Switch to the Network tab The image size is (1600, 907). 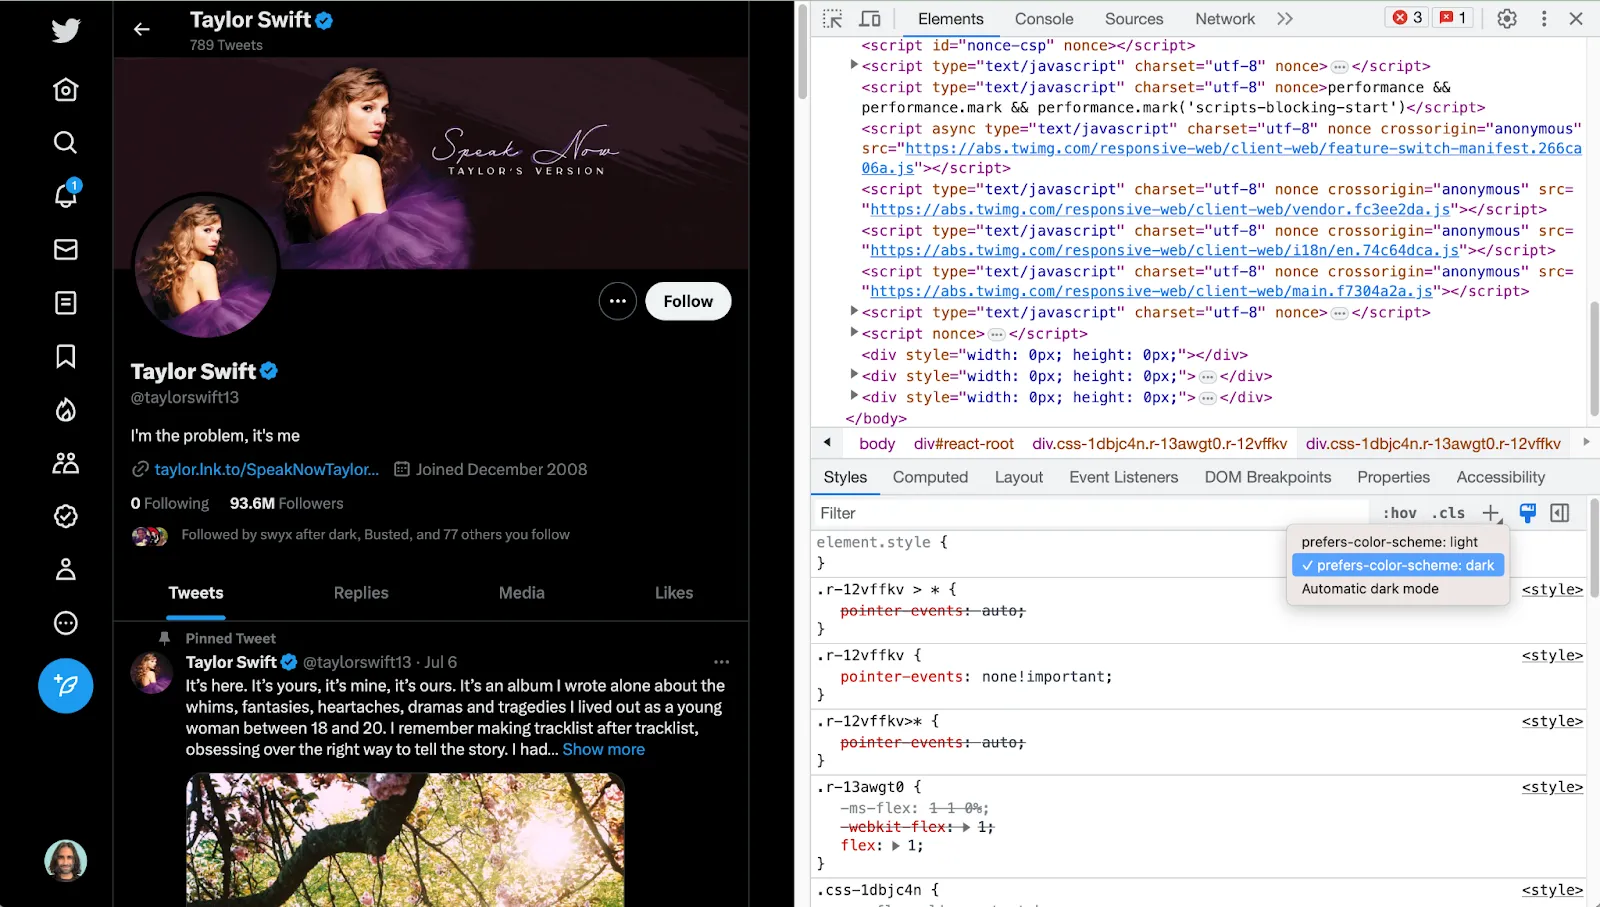1225,19
